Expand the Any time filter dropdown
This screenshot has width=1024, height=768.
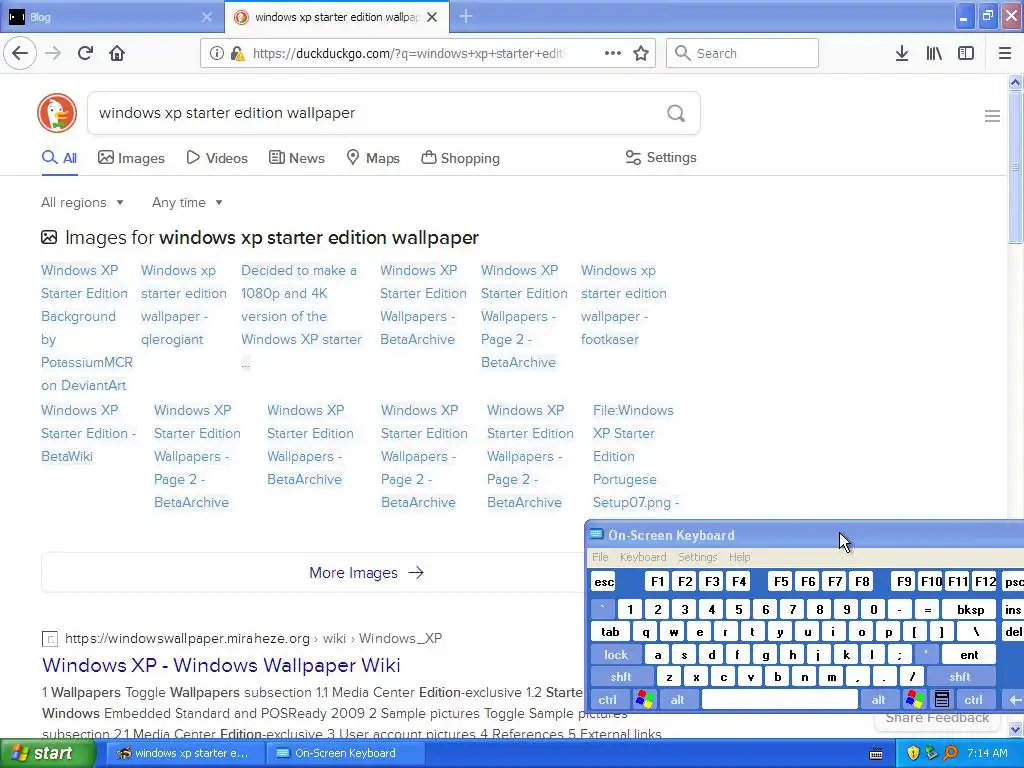click(187, 202)
